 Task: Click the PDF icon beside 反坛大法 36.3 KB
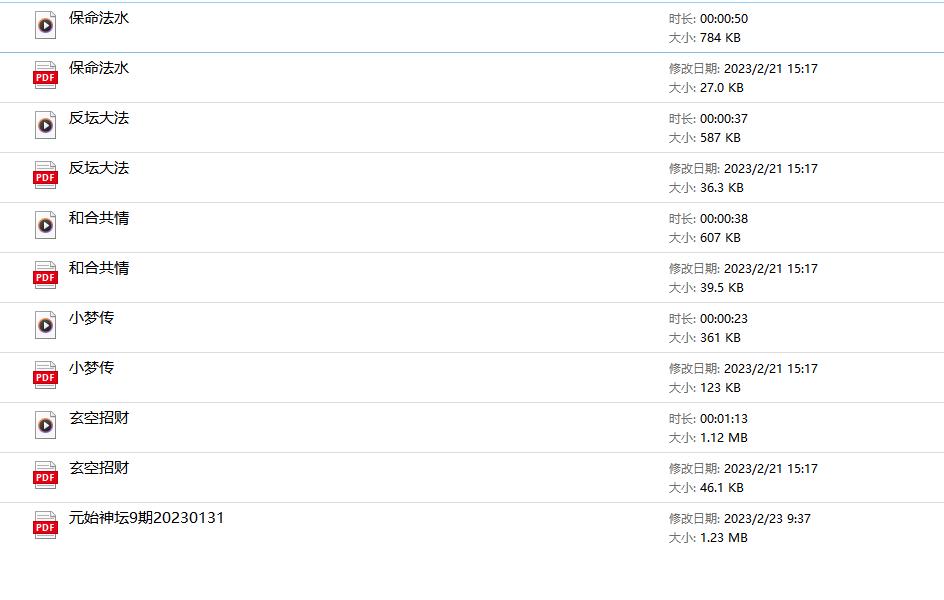coord(46,176)
